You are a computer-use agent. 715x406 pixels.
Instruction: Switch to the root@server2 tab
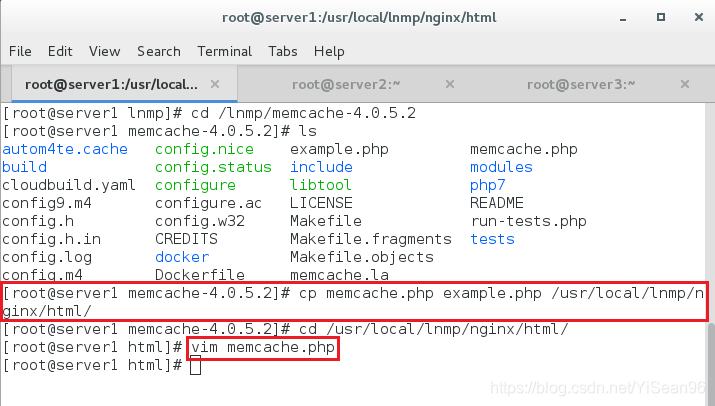tap(346, 84)
